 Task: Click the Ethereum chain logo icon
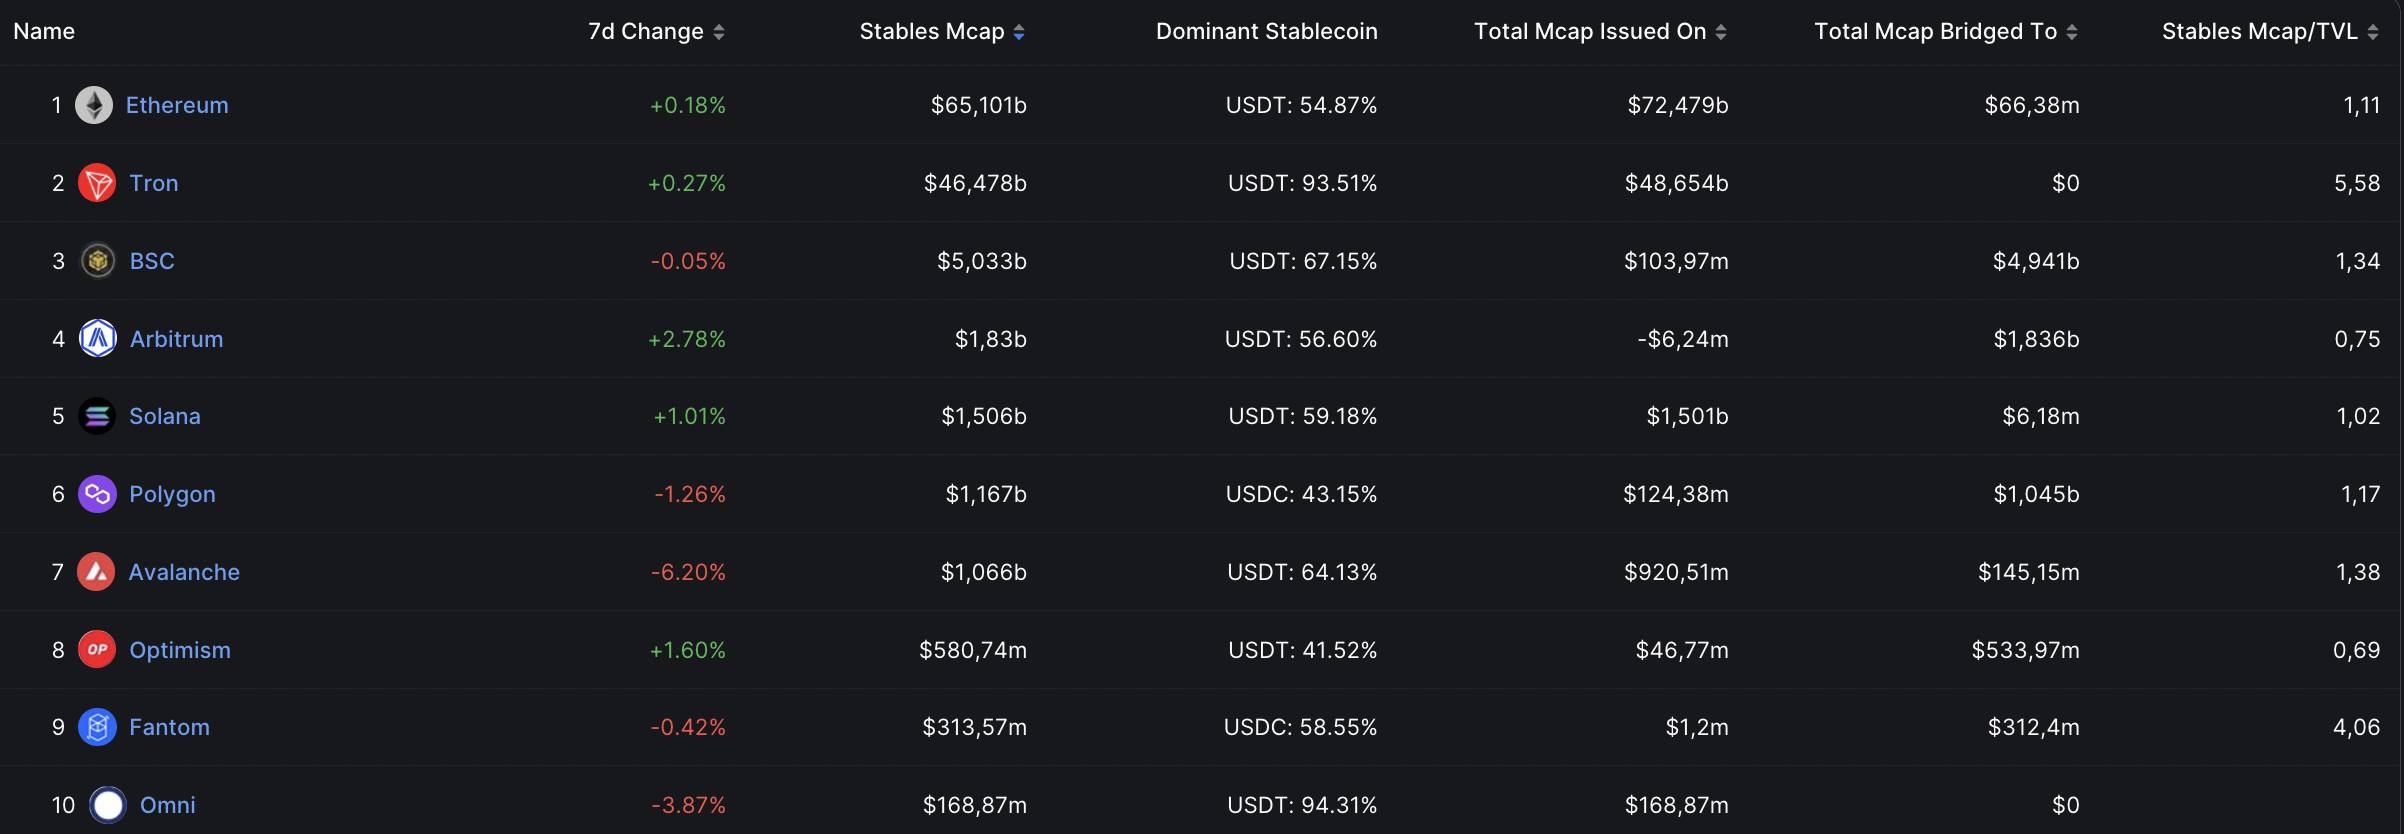94,105
